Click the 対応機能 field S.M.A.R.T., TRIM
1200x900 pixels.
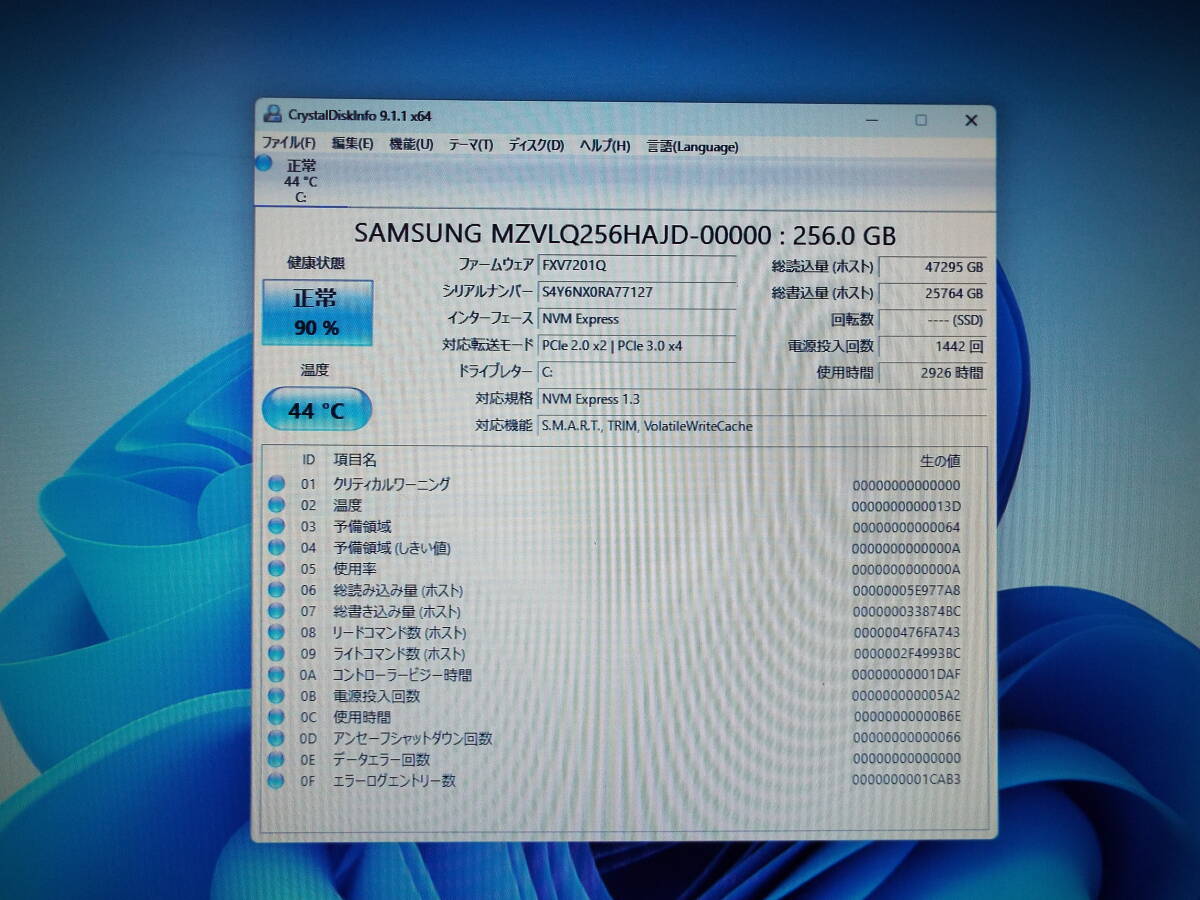762,426
